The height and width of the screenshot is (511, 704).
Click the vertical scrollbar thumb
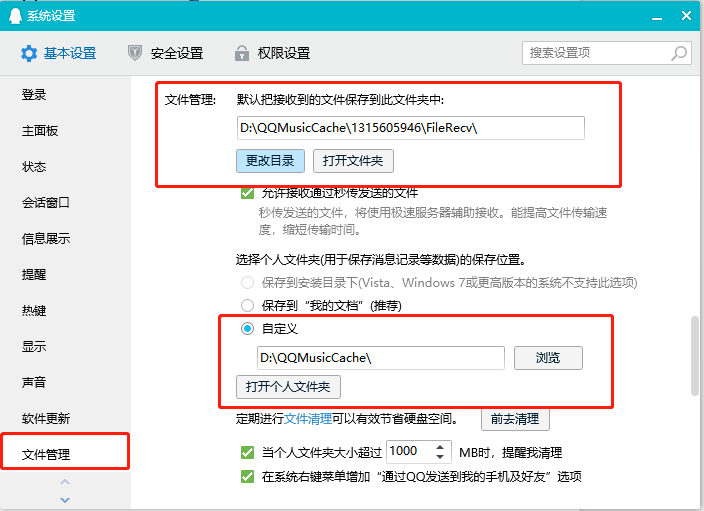[x=695, y=356]
